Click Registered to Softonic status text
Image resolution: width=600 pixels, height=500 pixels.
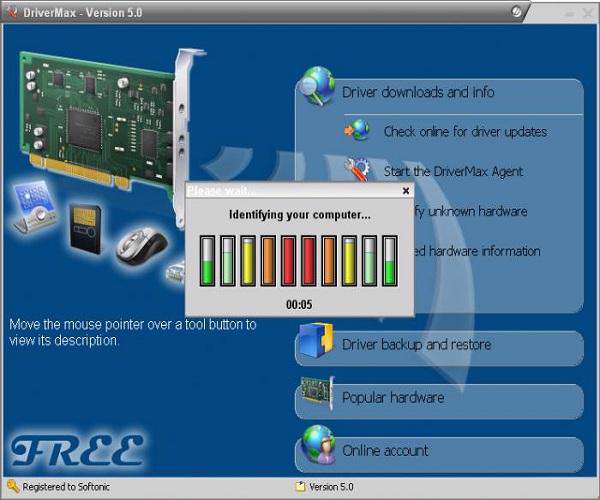[x=66, y=487]
